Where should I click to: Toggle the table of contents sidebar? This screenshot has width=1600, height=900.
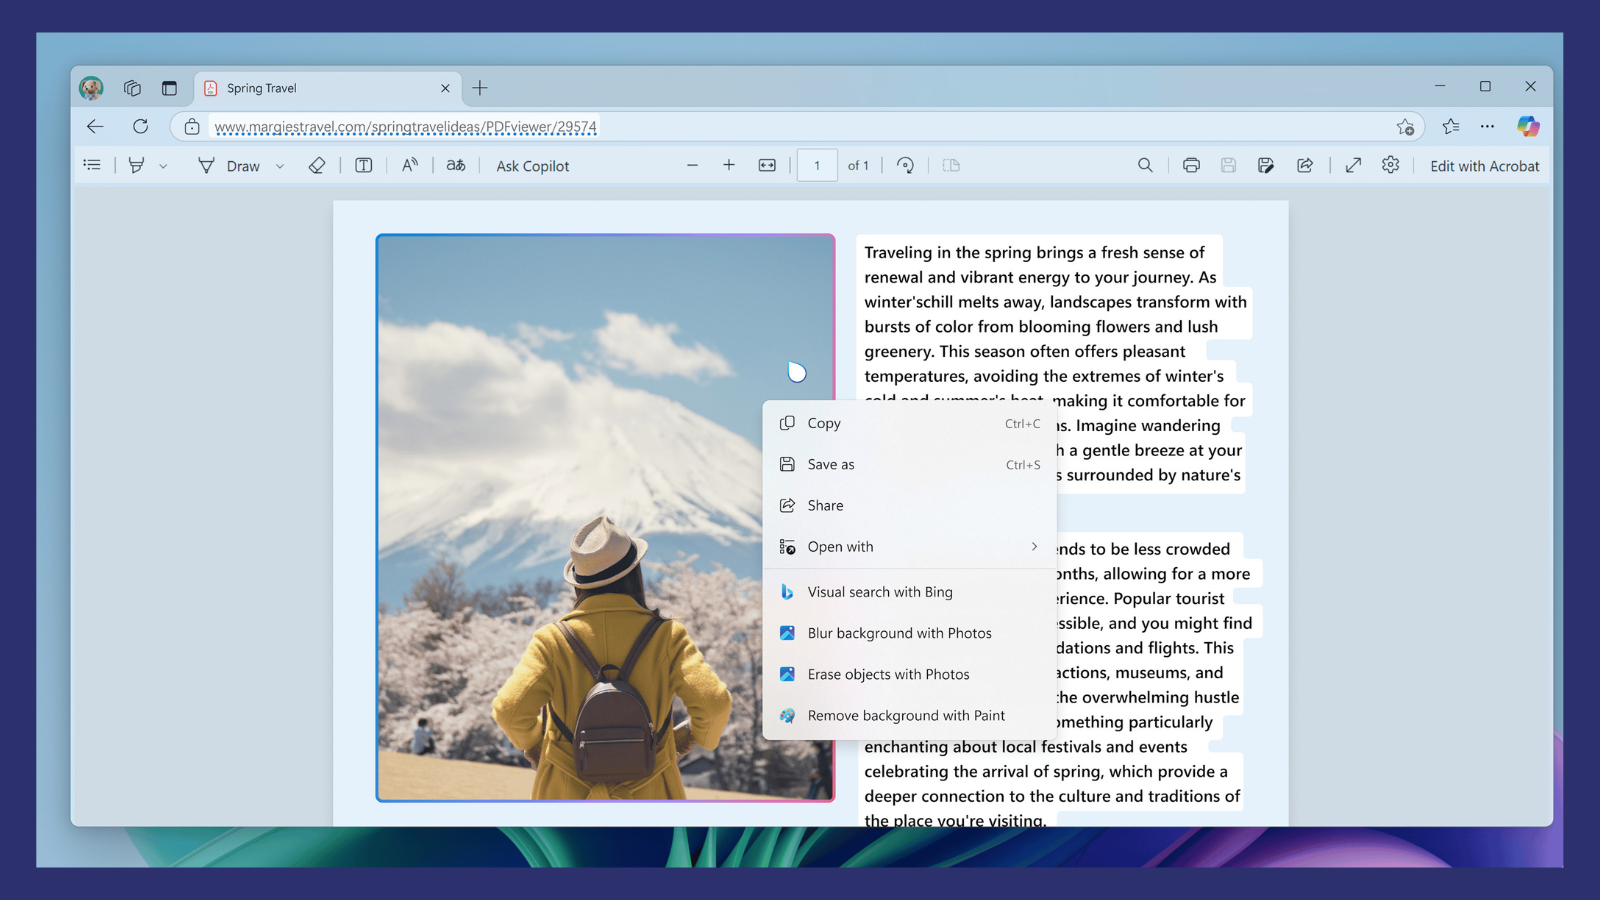[x=92, y=166]
